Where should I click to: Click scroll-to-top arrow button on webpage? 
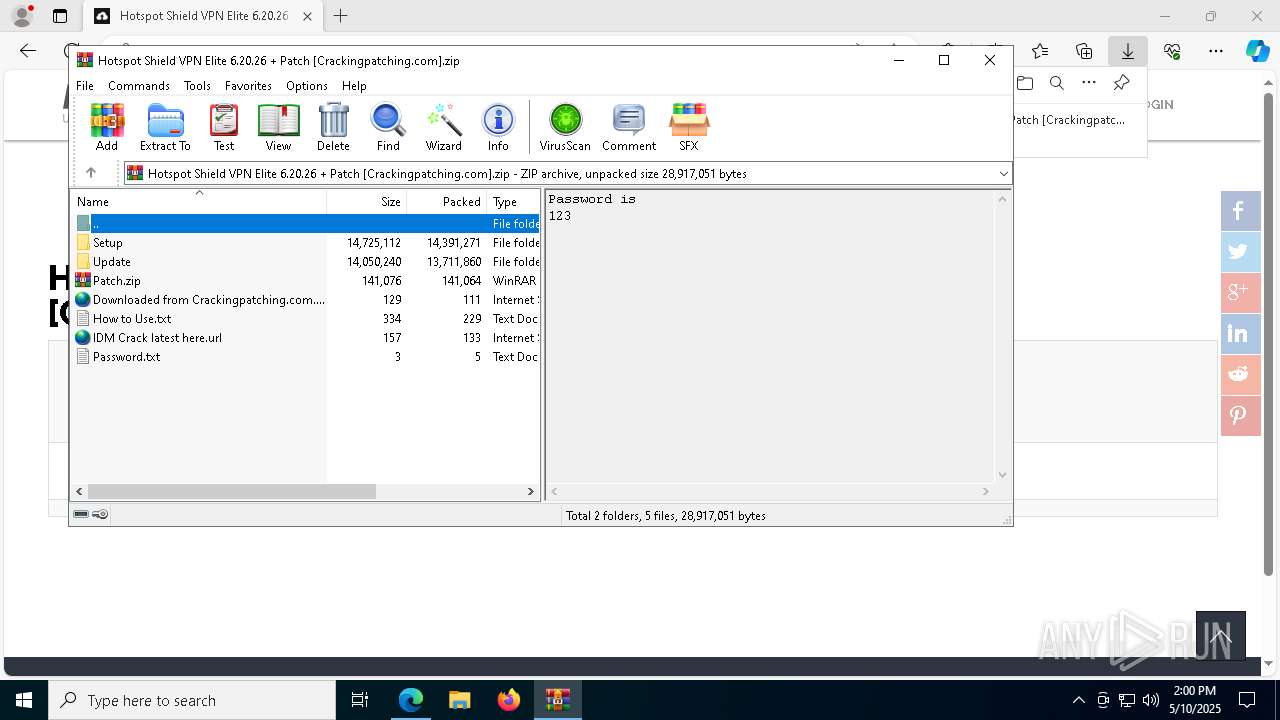click(1221, 636)
